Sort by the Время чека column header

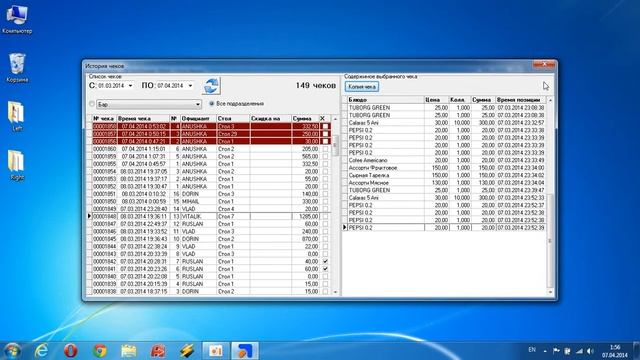pos(143,118)
